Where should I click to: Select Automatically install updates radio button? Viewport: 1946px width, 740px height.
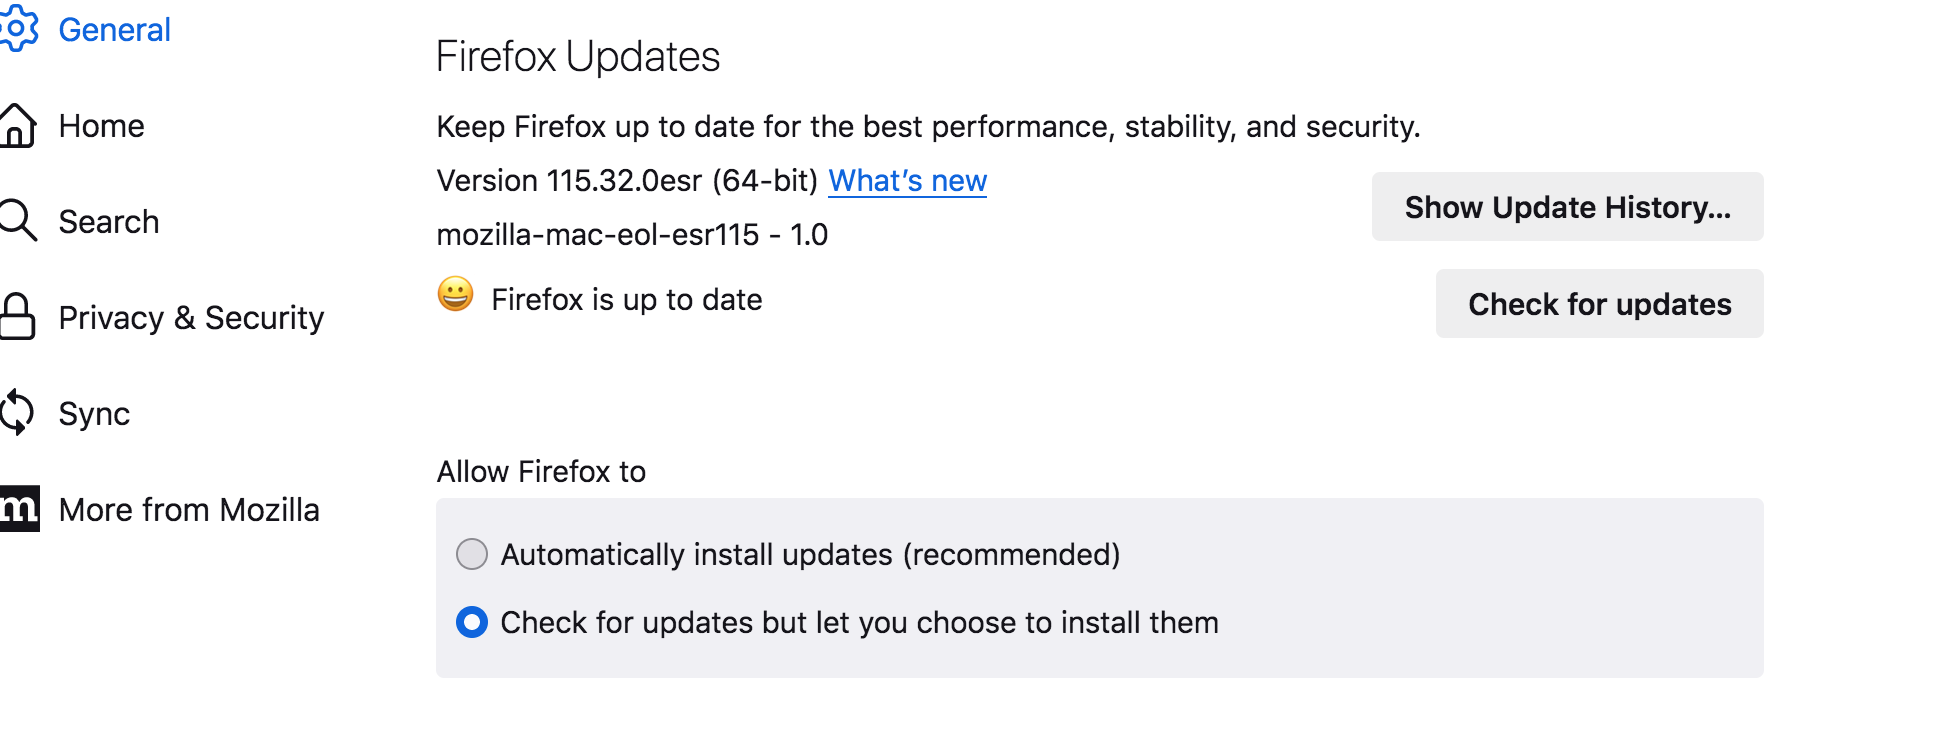[x=472, y=554]
